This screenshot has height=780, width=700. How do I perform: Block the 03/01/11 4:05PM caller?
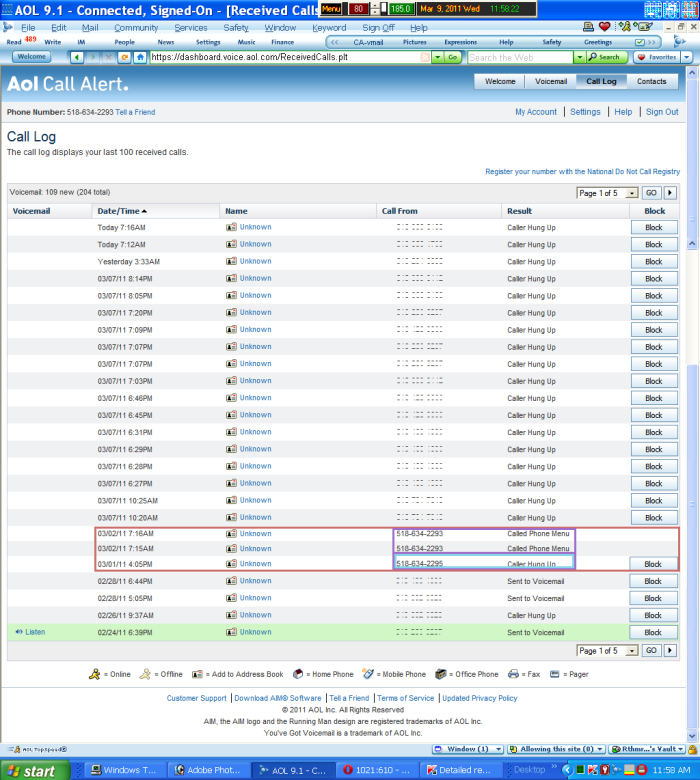(x=653, y=564)
